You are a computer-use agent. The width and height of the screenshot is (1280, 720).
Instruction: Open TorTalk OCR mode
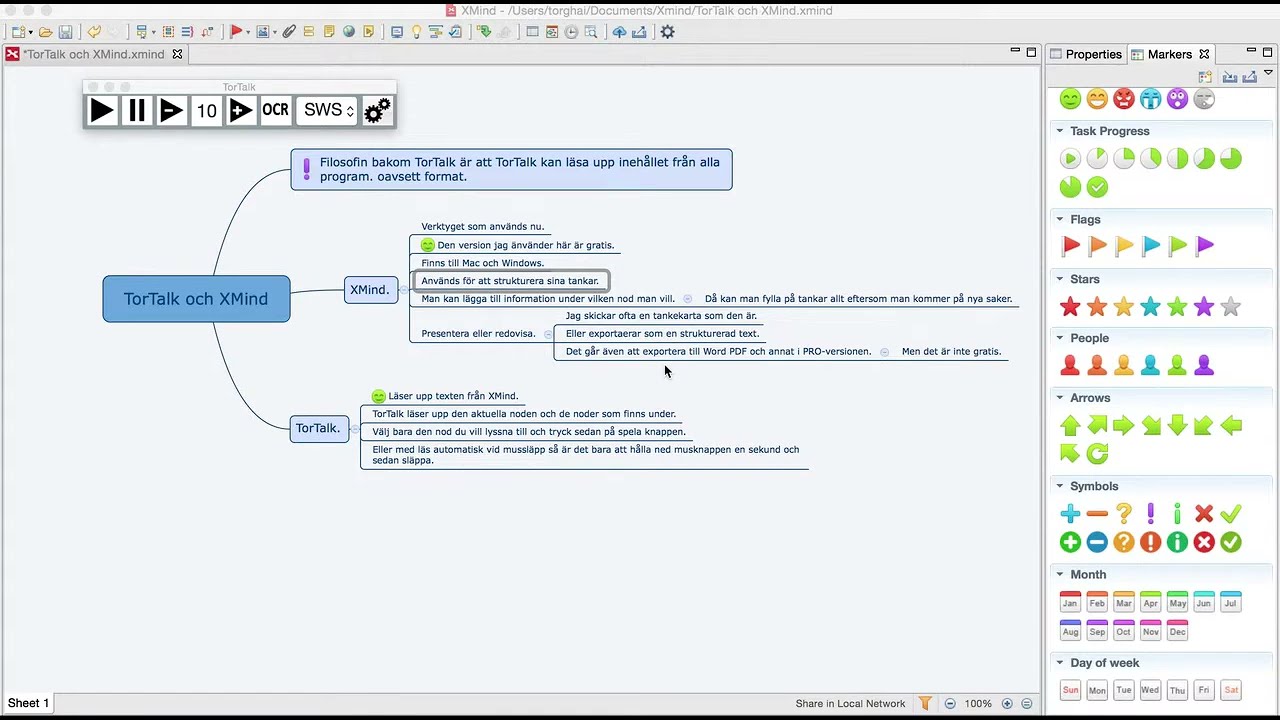(275, 110)
